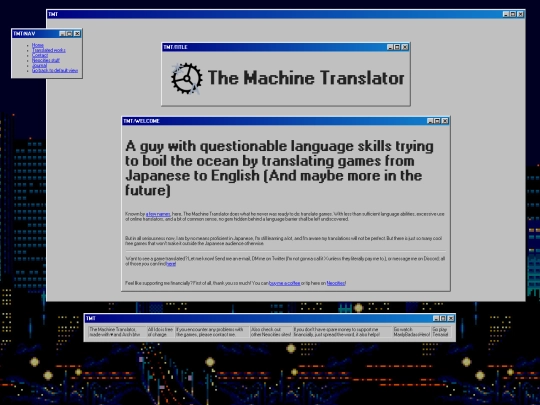
Task: Minimize the TMT/TITLE window
Action: click(x=390, y=47)
